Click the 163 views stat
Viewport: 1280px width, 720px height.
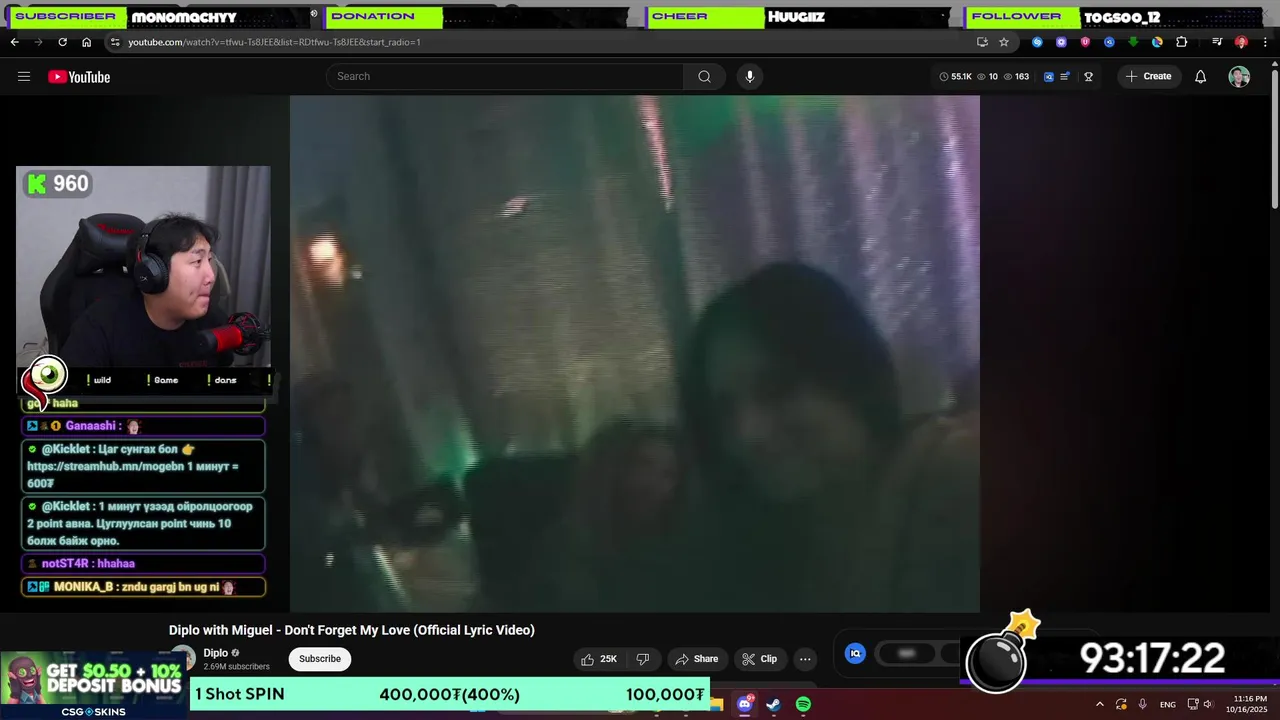(x=1016, y=76)
